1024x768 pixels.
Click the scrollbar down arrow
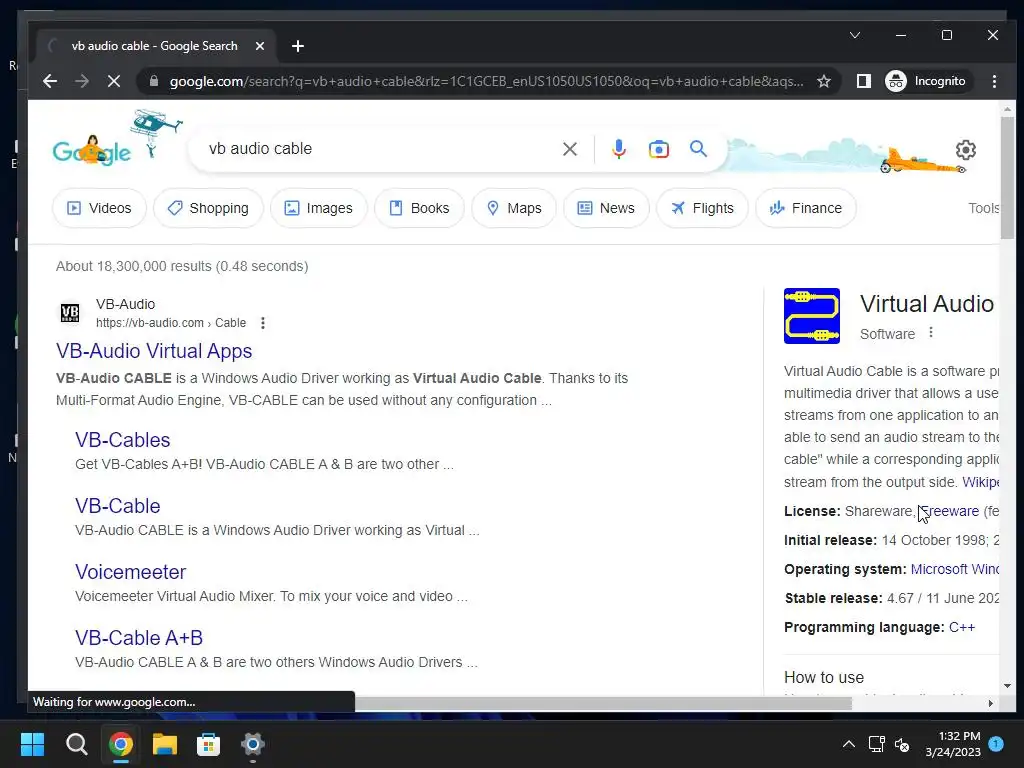(x=1007, y=686)
